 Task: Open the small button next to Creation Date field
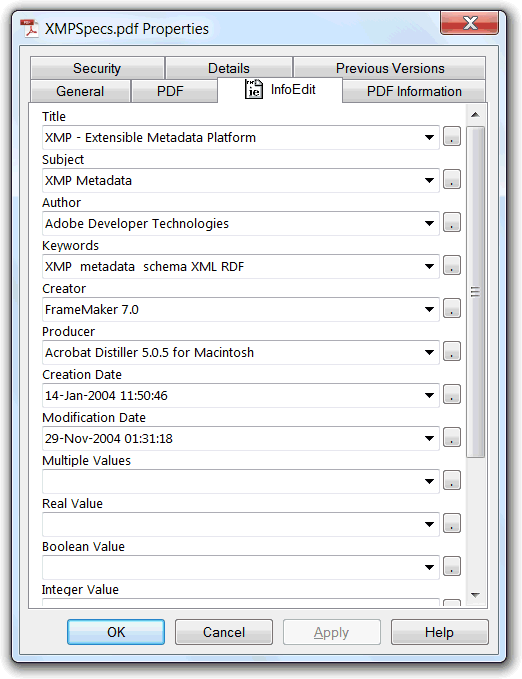(x=451, y=394)
